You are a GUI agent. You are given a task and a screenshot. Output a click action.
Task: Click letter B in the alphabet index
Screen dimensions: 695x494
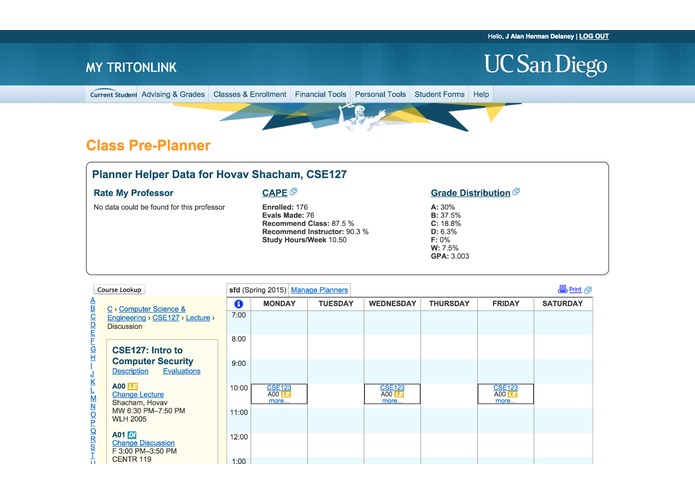pos(93,308)
